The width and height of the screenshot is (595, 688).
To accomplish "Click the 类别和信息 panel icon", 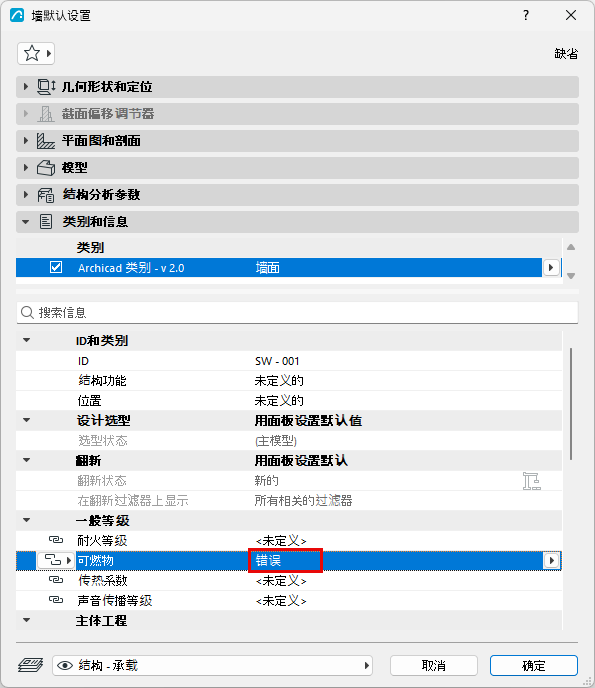I will pos(46,222).
